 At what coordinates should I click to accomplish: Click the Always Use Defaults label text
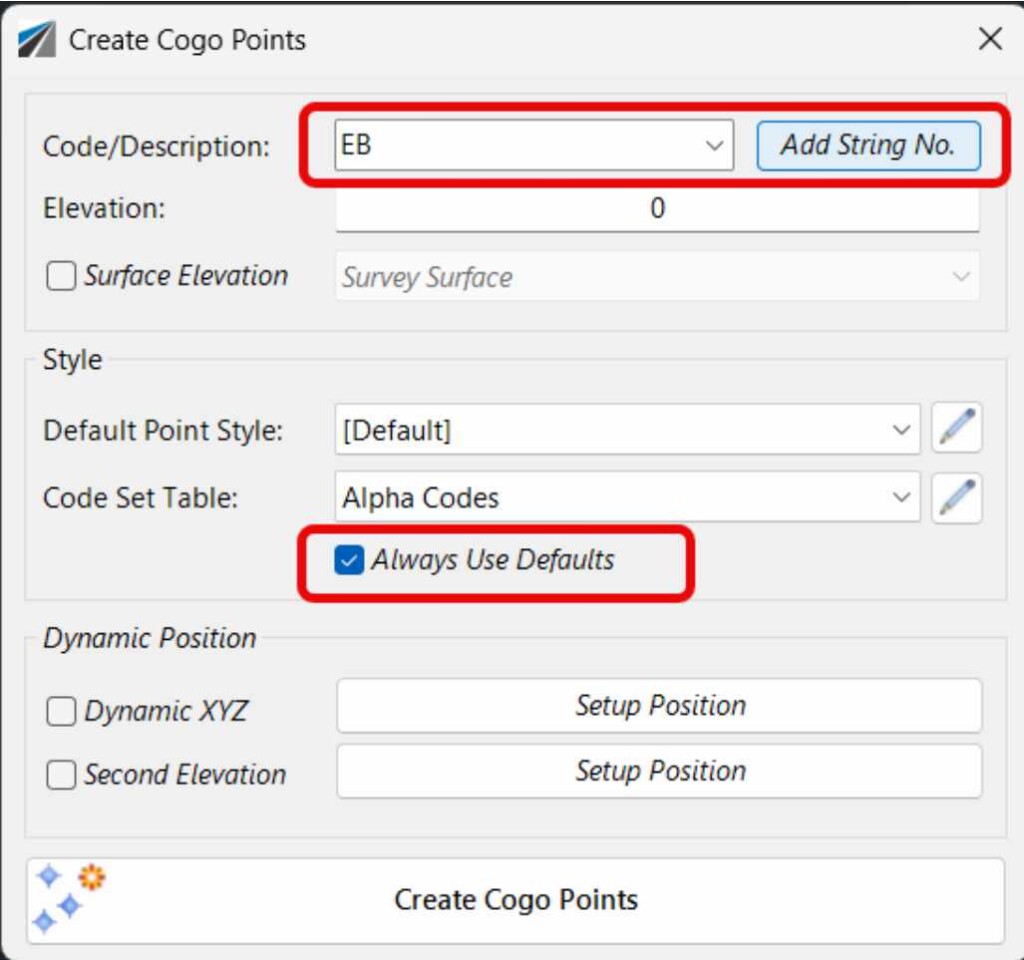click(493, 561)
